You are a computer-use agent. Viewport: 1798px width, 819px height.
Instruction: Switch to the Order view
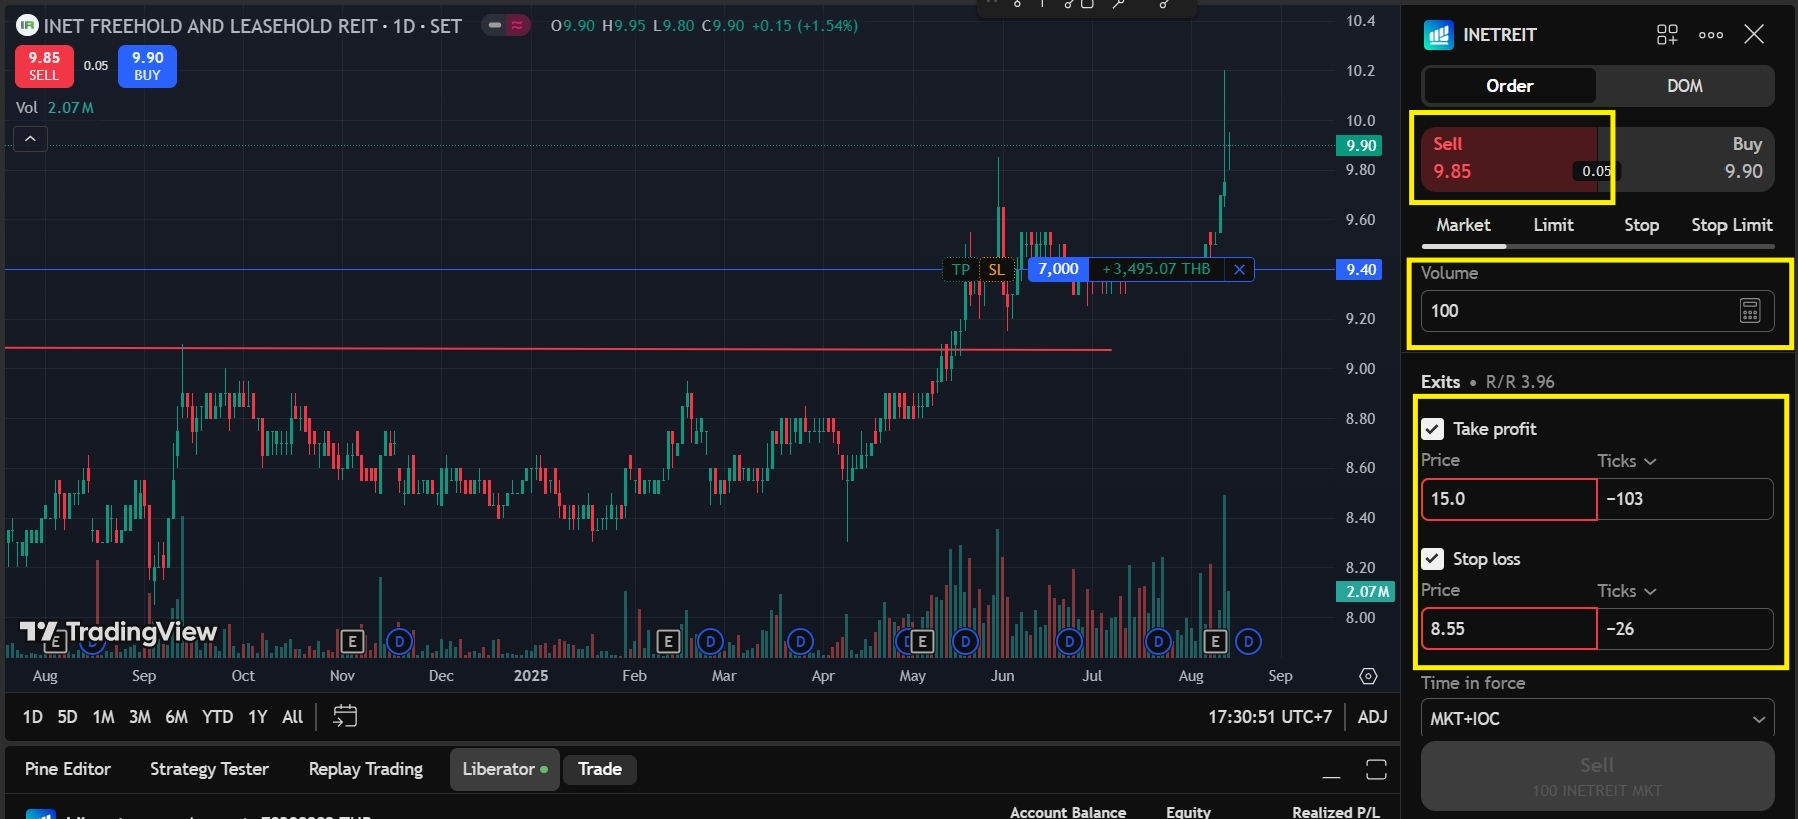click(1509, 86)
